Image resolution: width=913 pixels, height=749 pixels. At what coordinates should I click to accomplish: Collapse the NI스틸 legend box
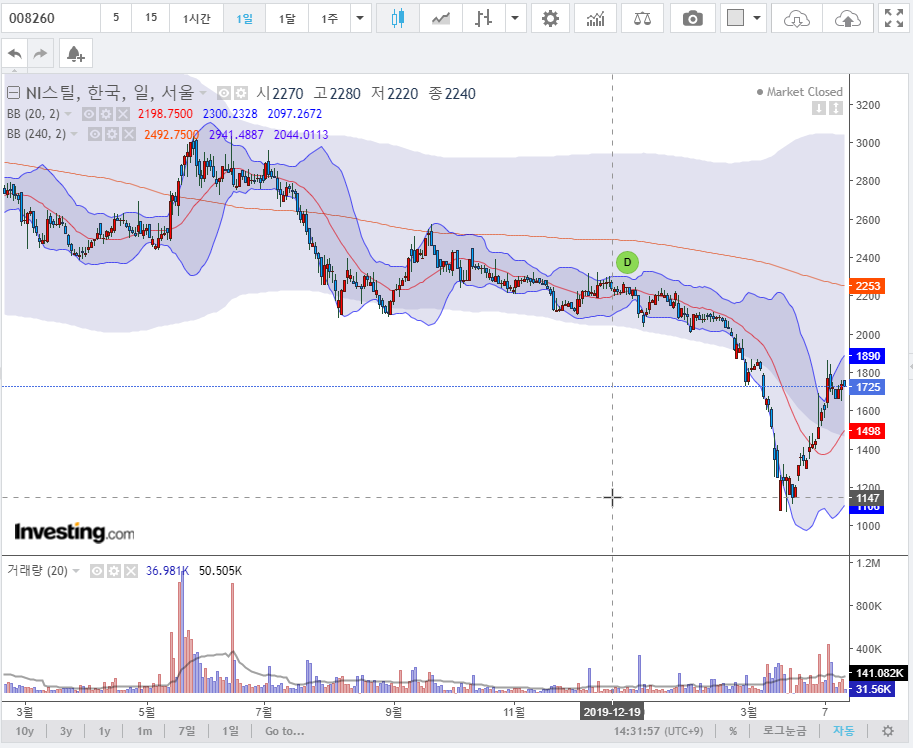click(13, 93)
